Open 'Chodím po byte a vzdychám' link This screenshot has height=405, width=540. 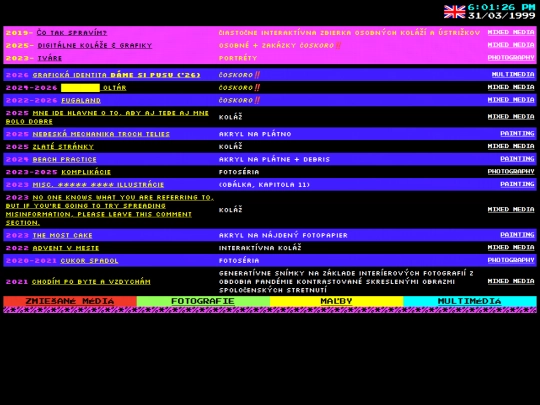pos(91,282)
